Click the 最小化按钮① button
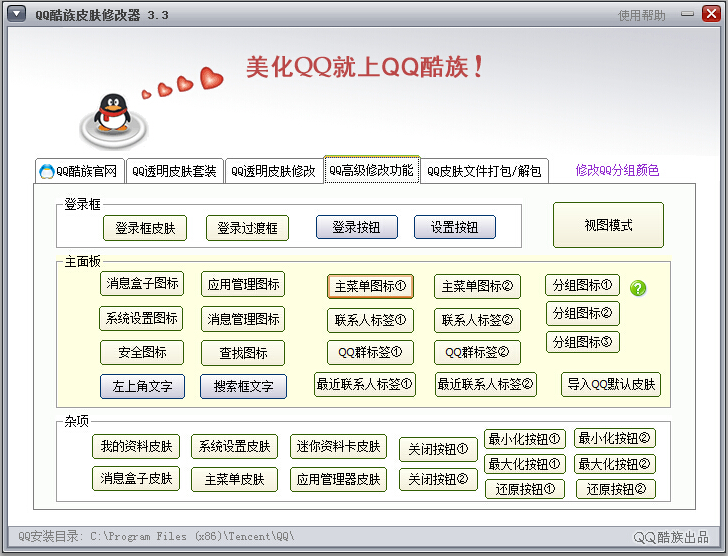Image resolution: width=728 pixels, height=556 pixels. [525, 439]
